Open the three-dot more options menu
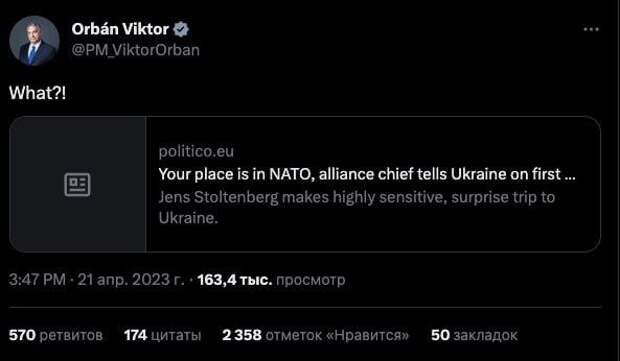620x361 pixels. click(x=591, y=29)
